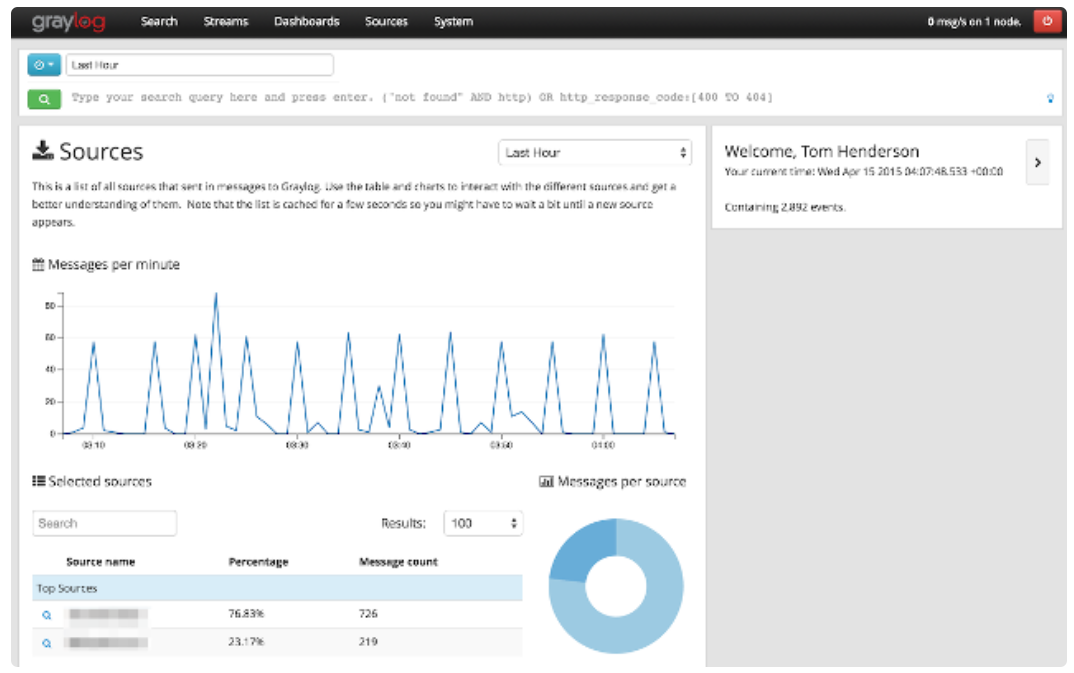
Task: Click the 219 message count value
Action: pos(368,642)
